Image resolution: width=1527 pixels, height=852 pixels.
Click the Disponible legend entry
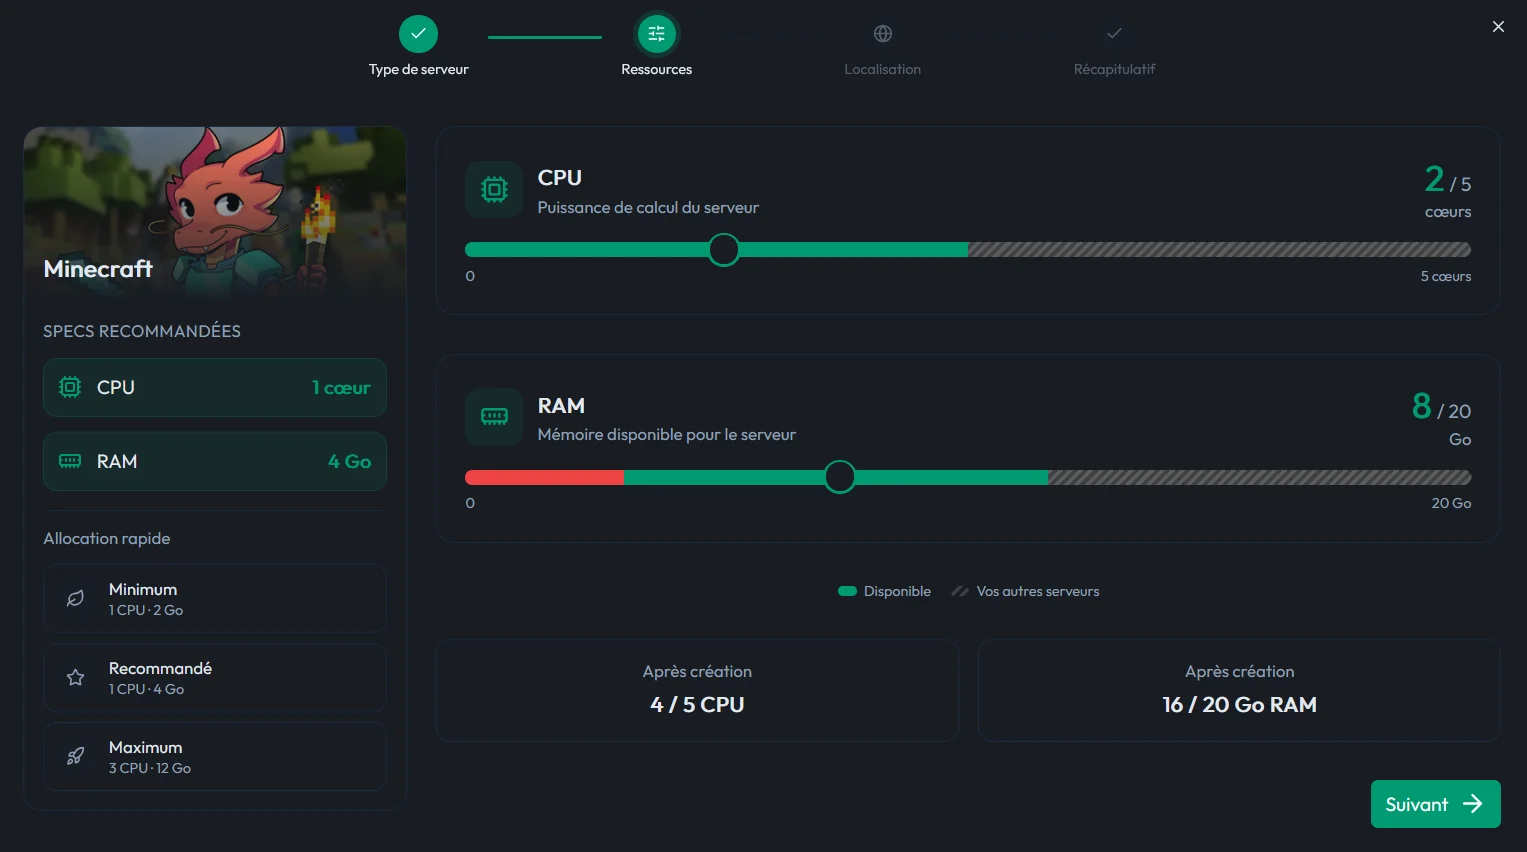[x=884, y=591]
